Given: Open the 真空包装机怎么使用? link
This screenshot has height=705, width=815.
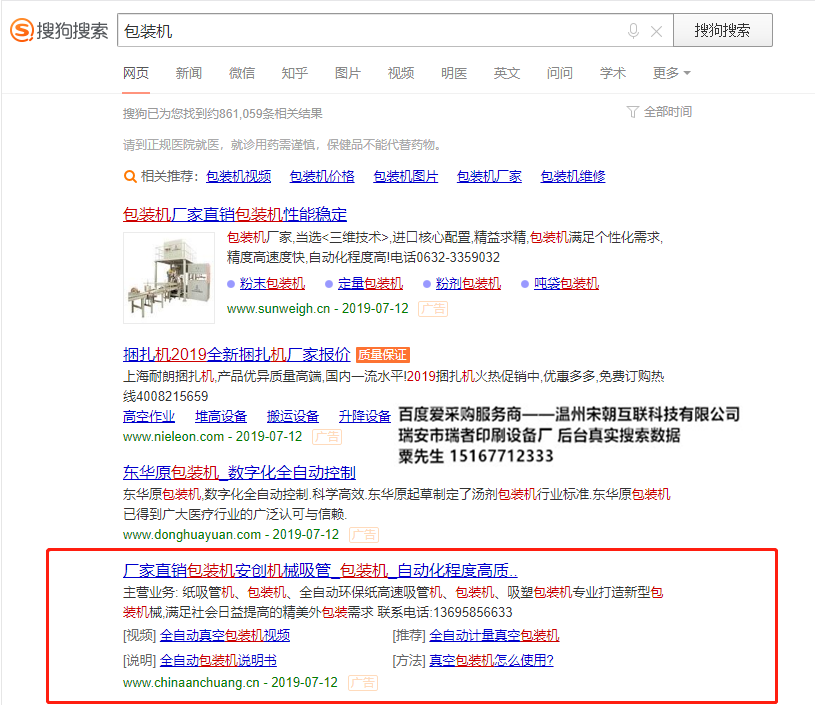Looking at the screenshot, I should coord(492,660).
